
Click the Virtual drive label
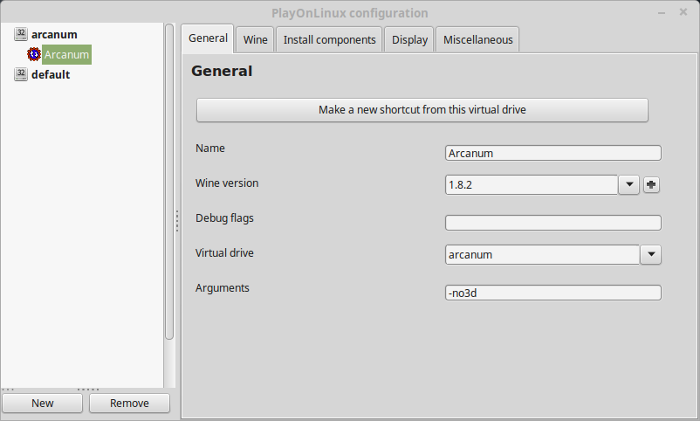[x=224, y=253]
